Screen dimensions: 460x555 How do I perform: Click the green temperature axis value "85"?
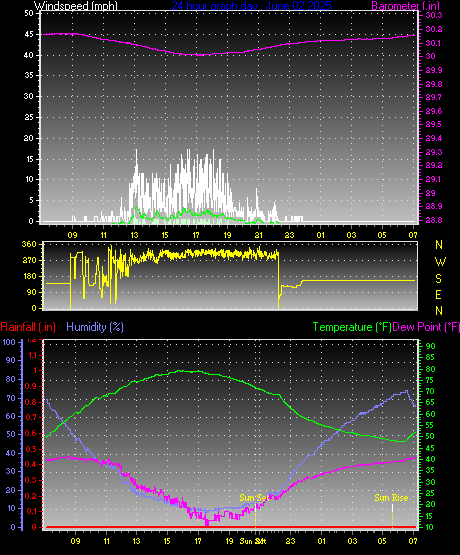click(x=430, y=357)
